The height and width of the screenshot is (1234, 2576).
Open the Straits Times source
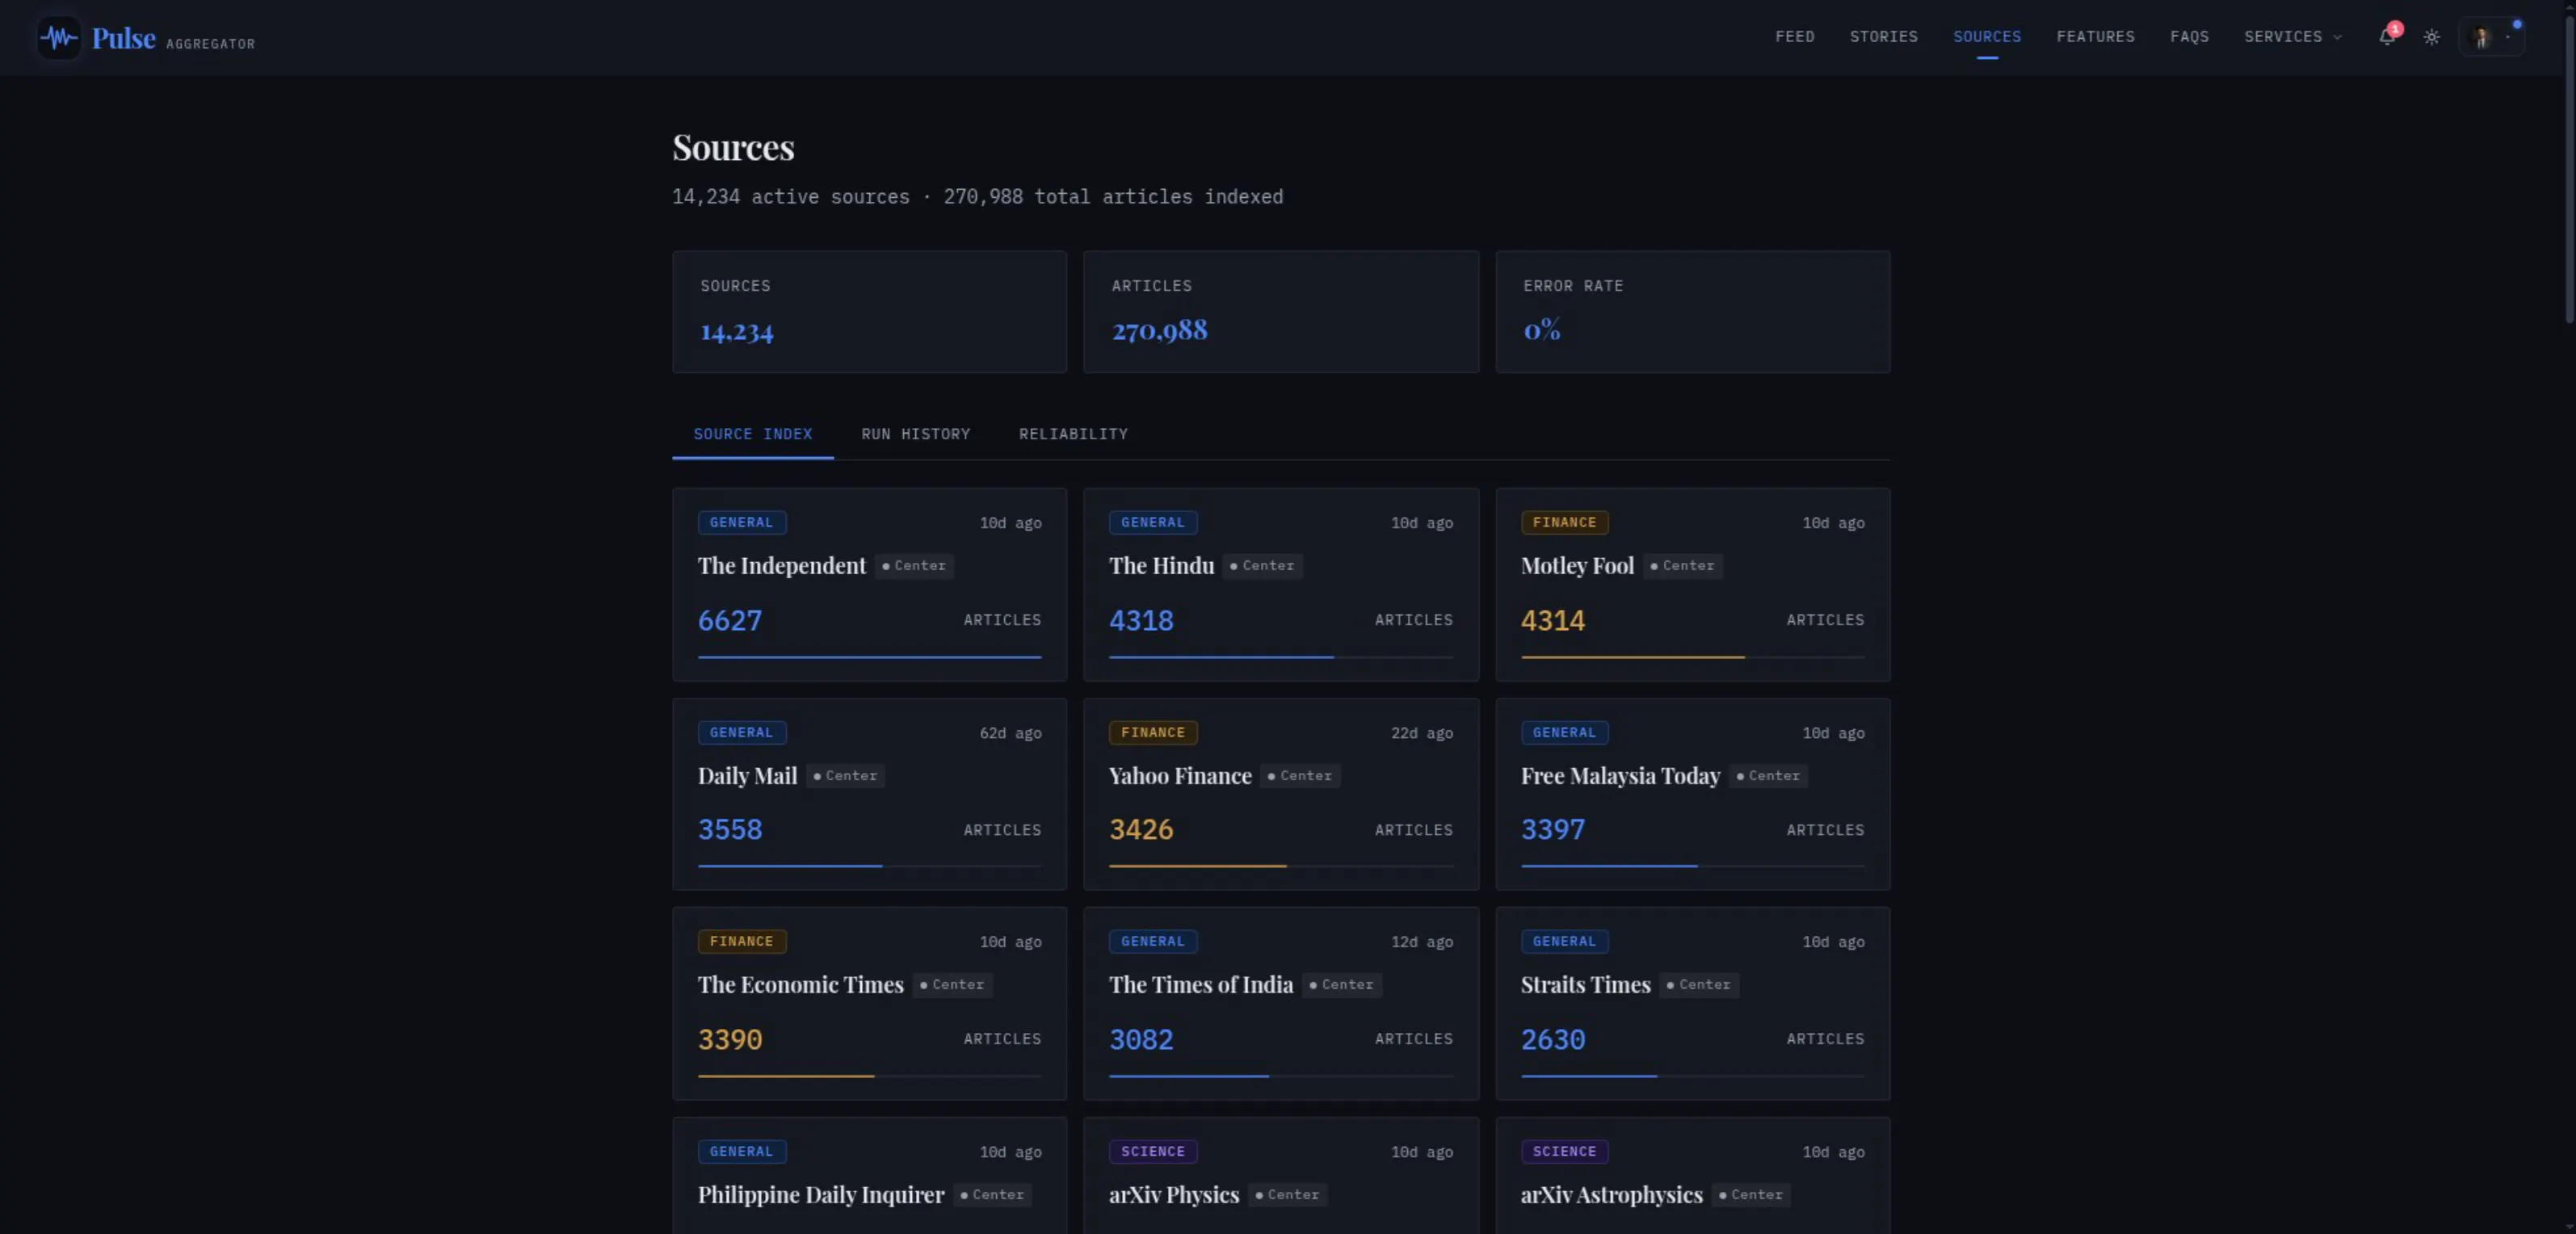coord(1692,1003)
